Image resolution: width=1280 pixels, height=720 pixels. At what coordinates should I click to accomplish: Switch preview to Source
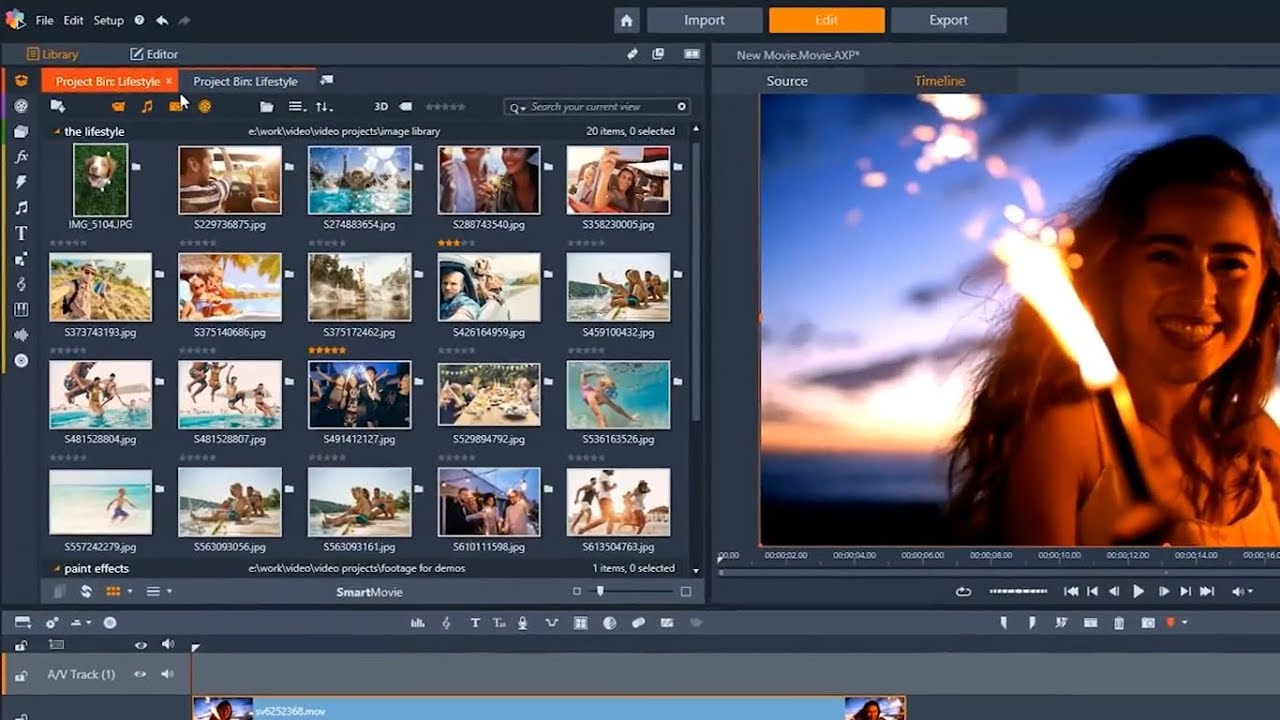point(787,81)
